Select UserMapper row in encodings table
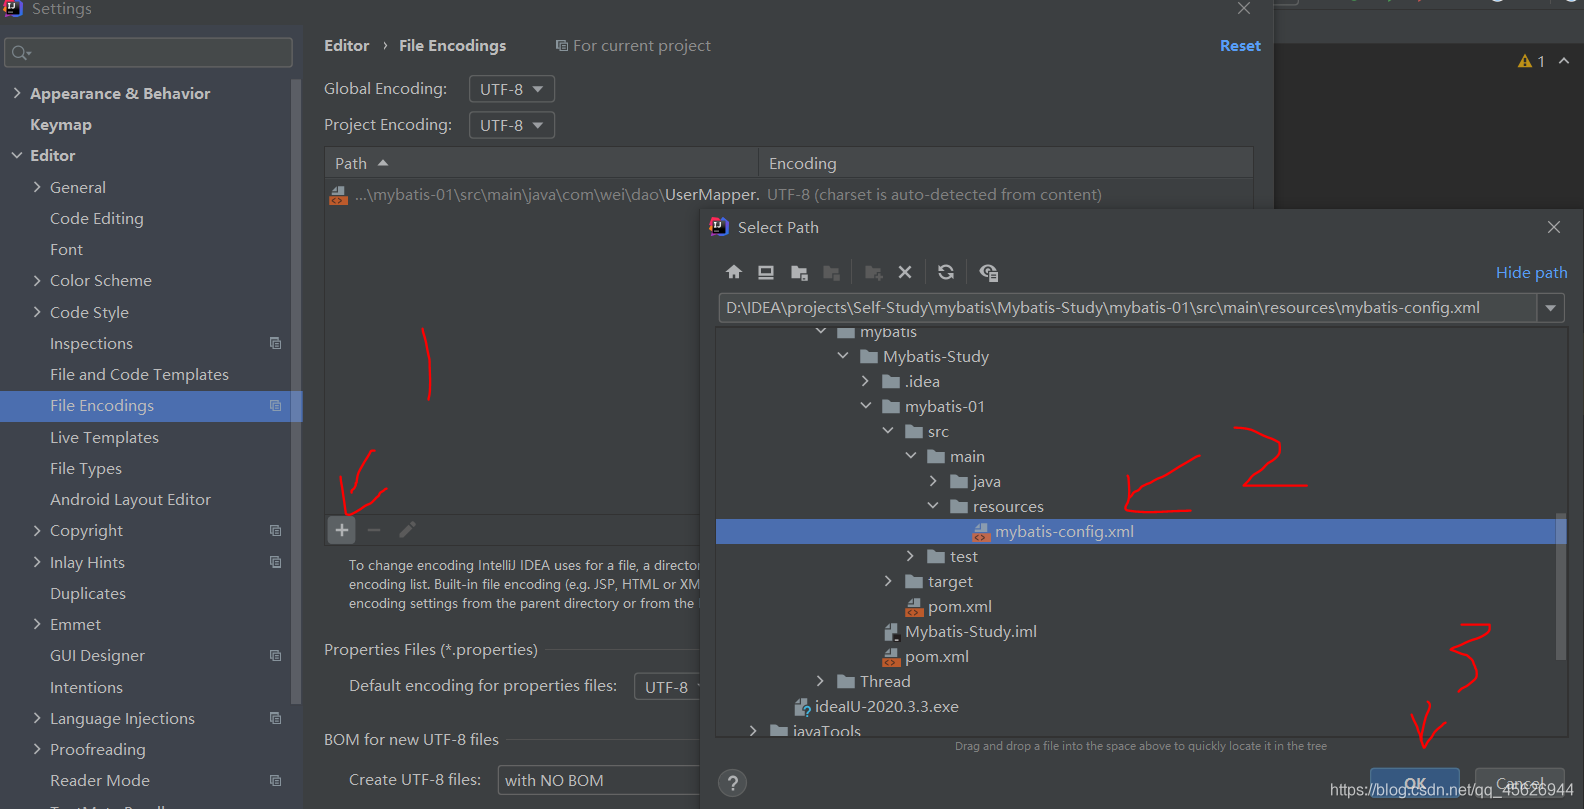1584x809 pixels. (x=788, y=194)
